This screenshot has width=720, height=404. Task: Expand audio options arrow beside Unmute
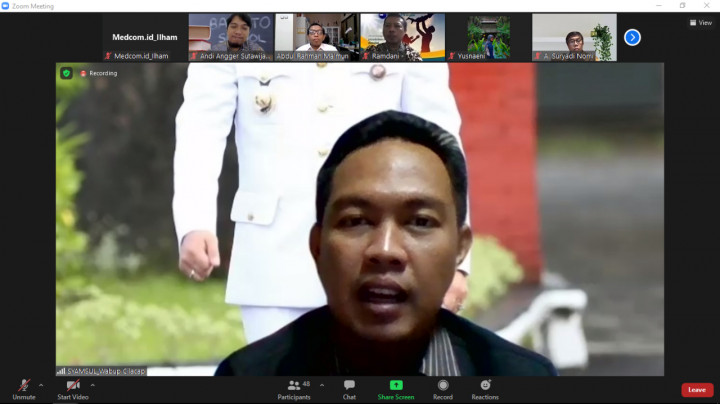(x=41, y=384)
